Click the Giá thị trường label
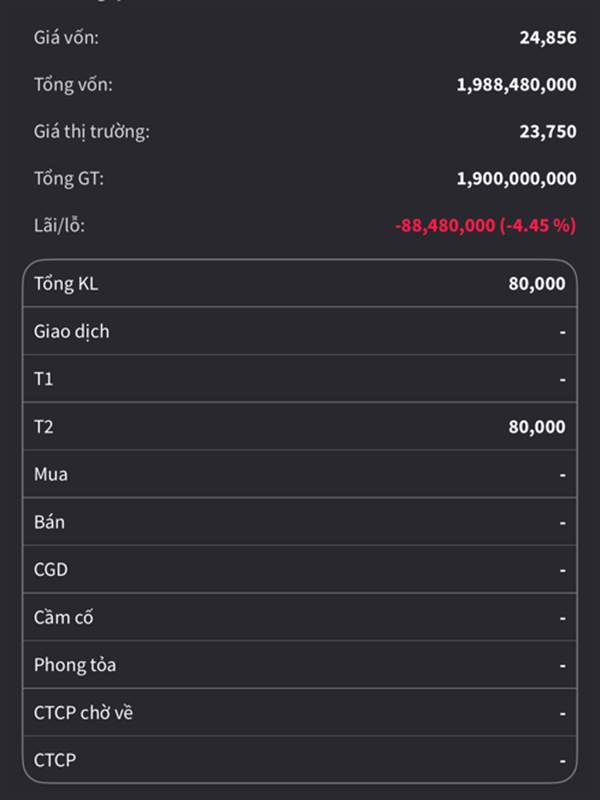 pos(91,132)
